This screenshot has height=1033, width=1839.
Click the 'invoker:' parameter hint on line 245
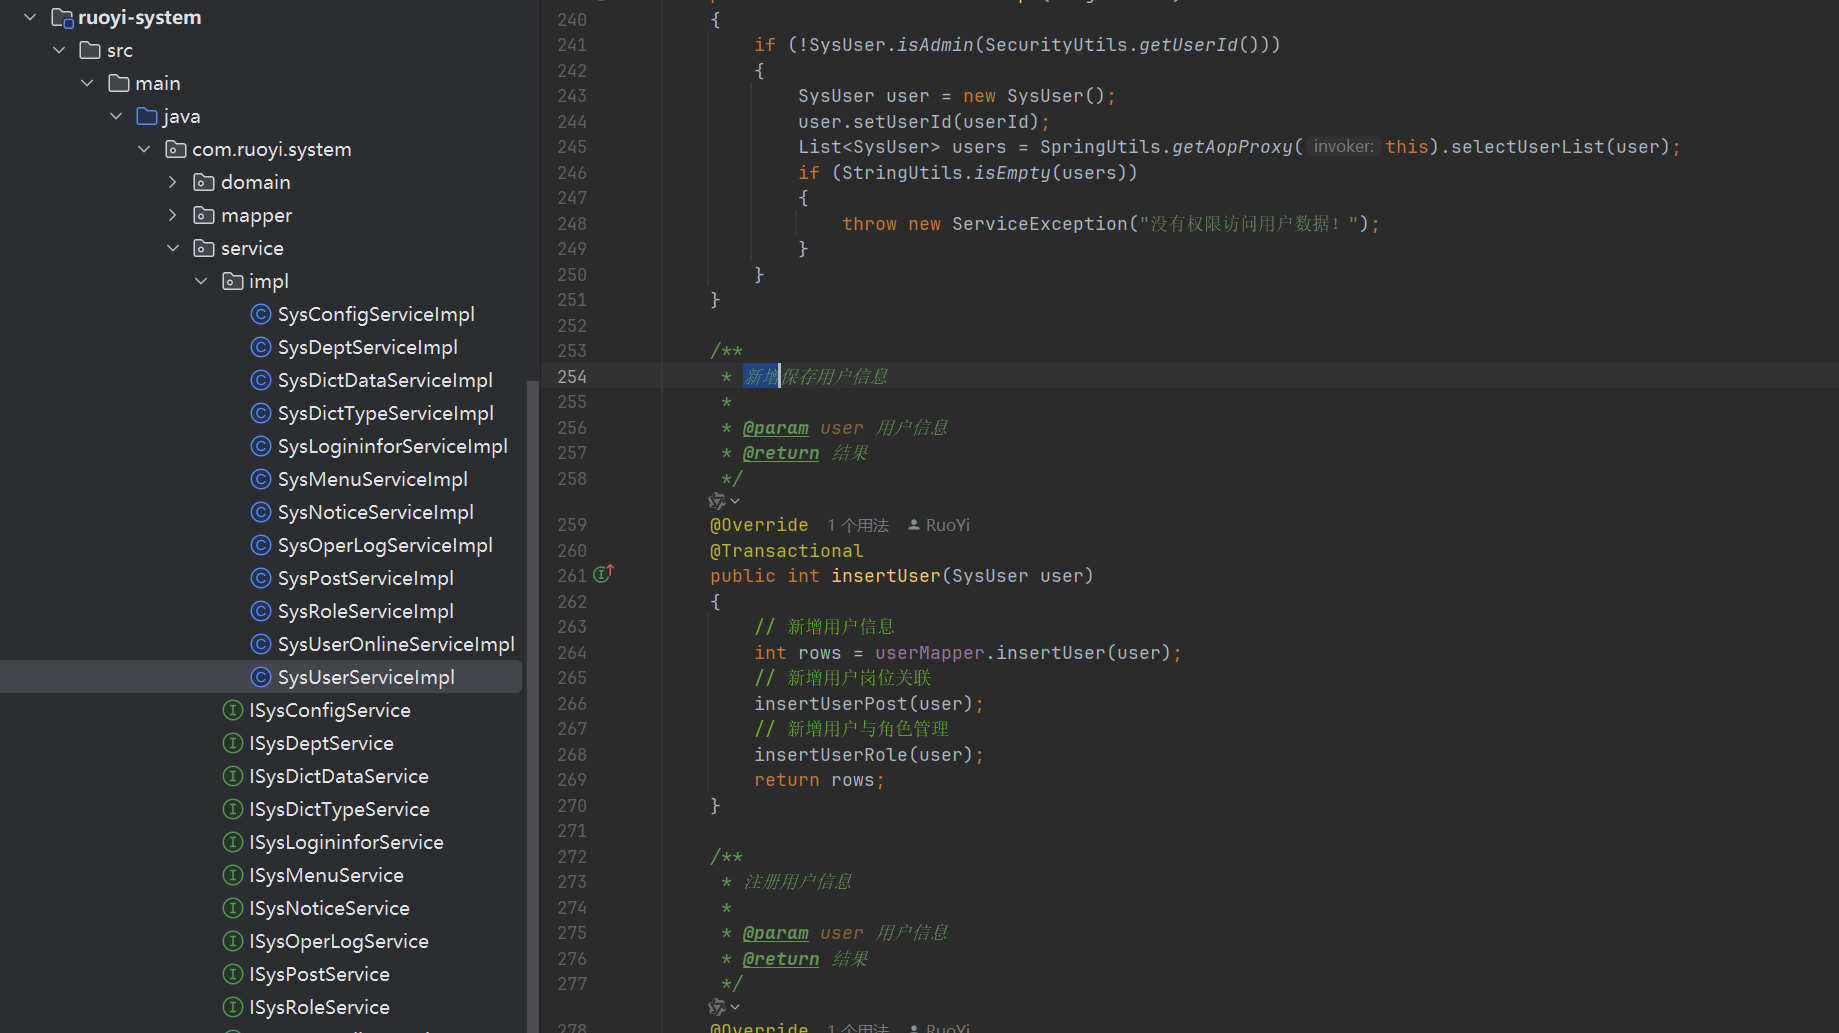coord(1343,147)
